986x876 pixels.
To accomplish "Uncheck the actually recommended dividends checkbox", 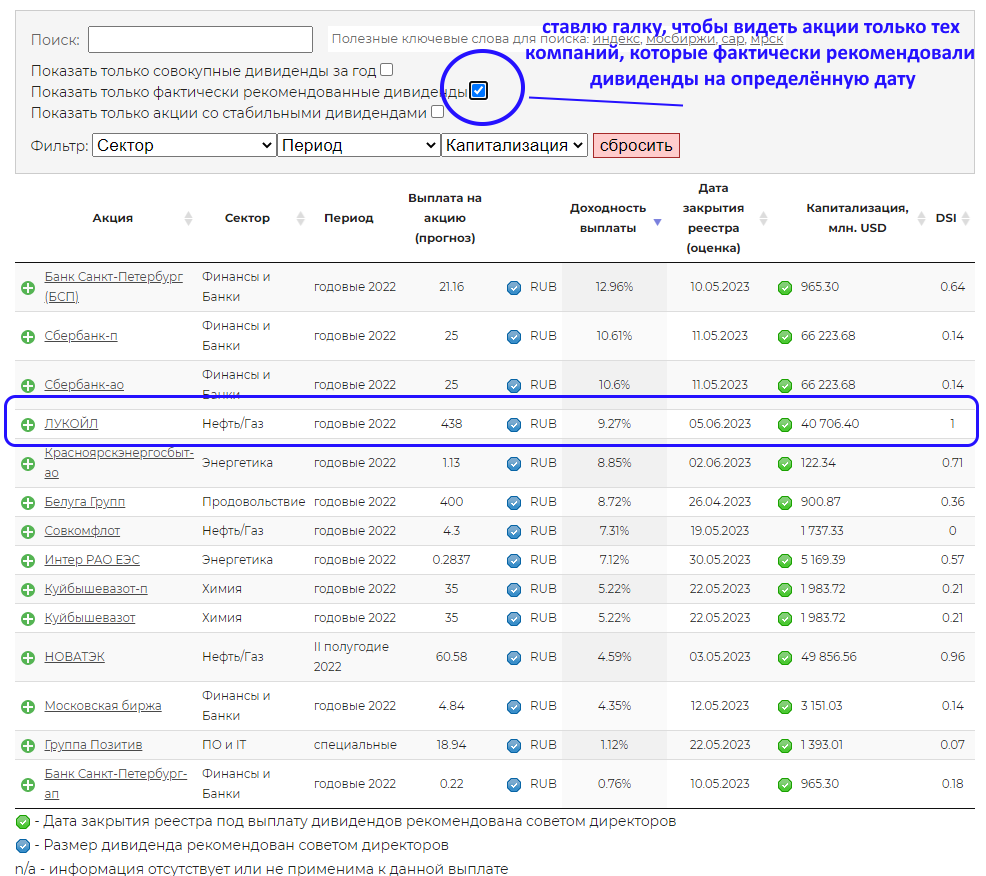I will coord(479,91).
